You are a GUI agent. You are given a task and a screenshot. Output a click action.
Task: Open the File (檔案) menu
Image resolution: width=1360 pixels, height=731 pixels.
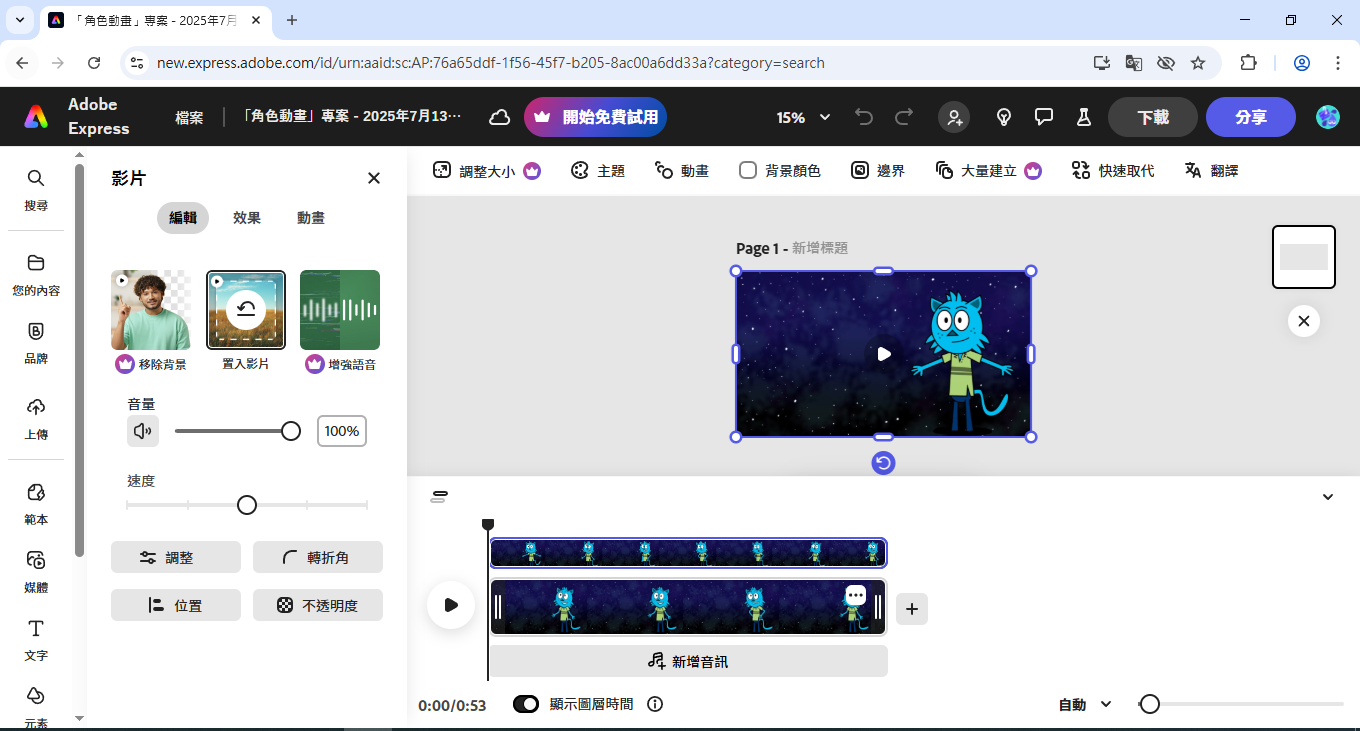[189, 117]
